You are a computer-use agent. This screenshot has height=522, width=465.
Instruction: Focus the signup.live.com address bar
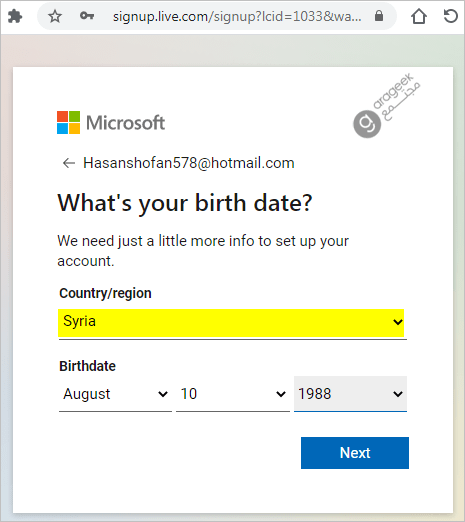pyautogui.click(x=237, y=16)
